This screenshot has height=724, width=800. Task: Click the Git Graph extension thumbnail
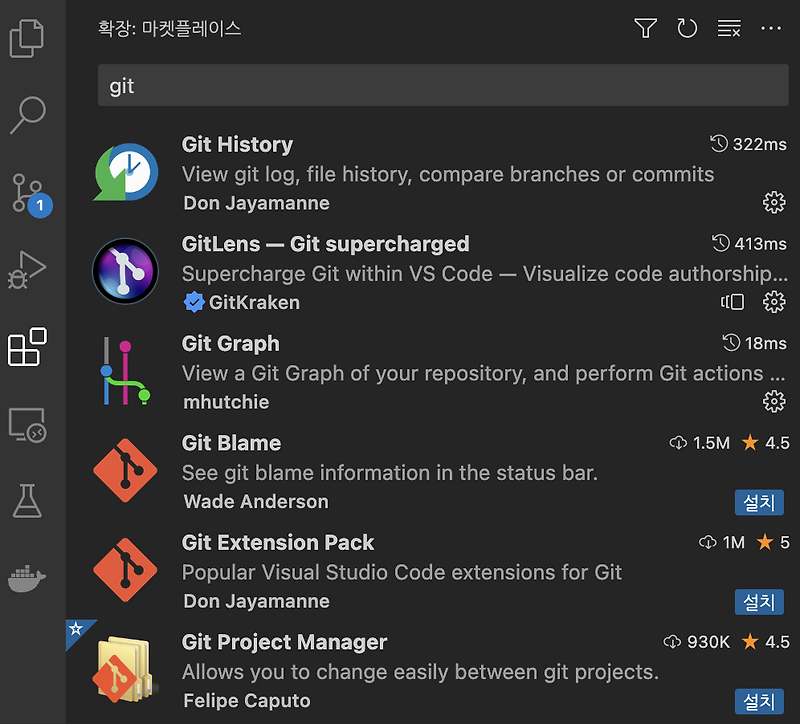pyautogui.click(x=125, y=370)
